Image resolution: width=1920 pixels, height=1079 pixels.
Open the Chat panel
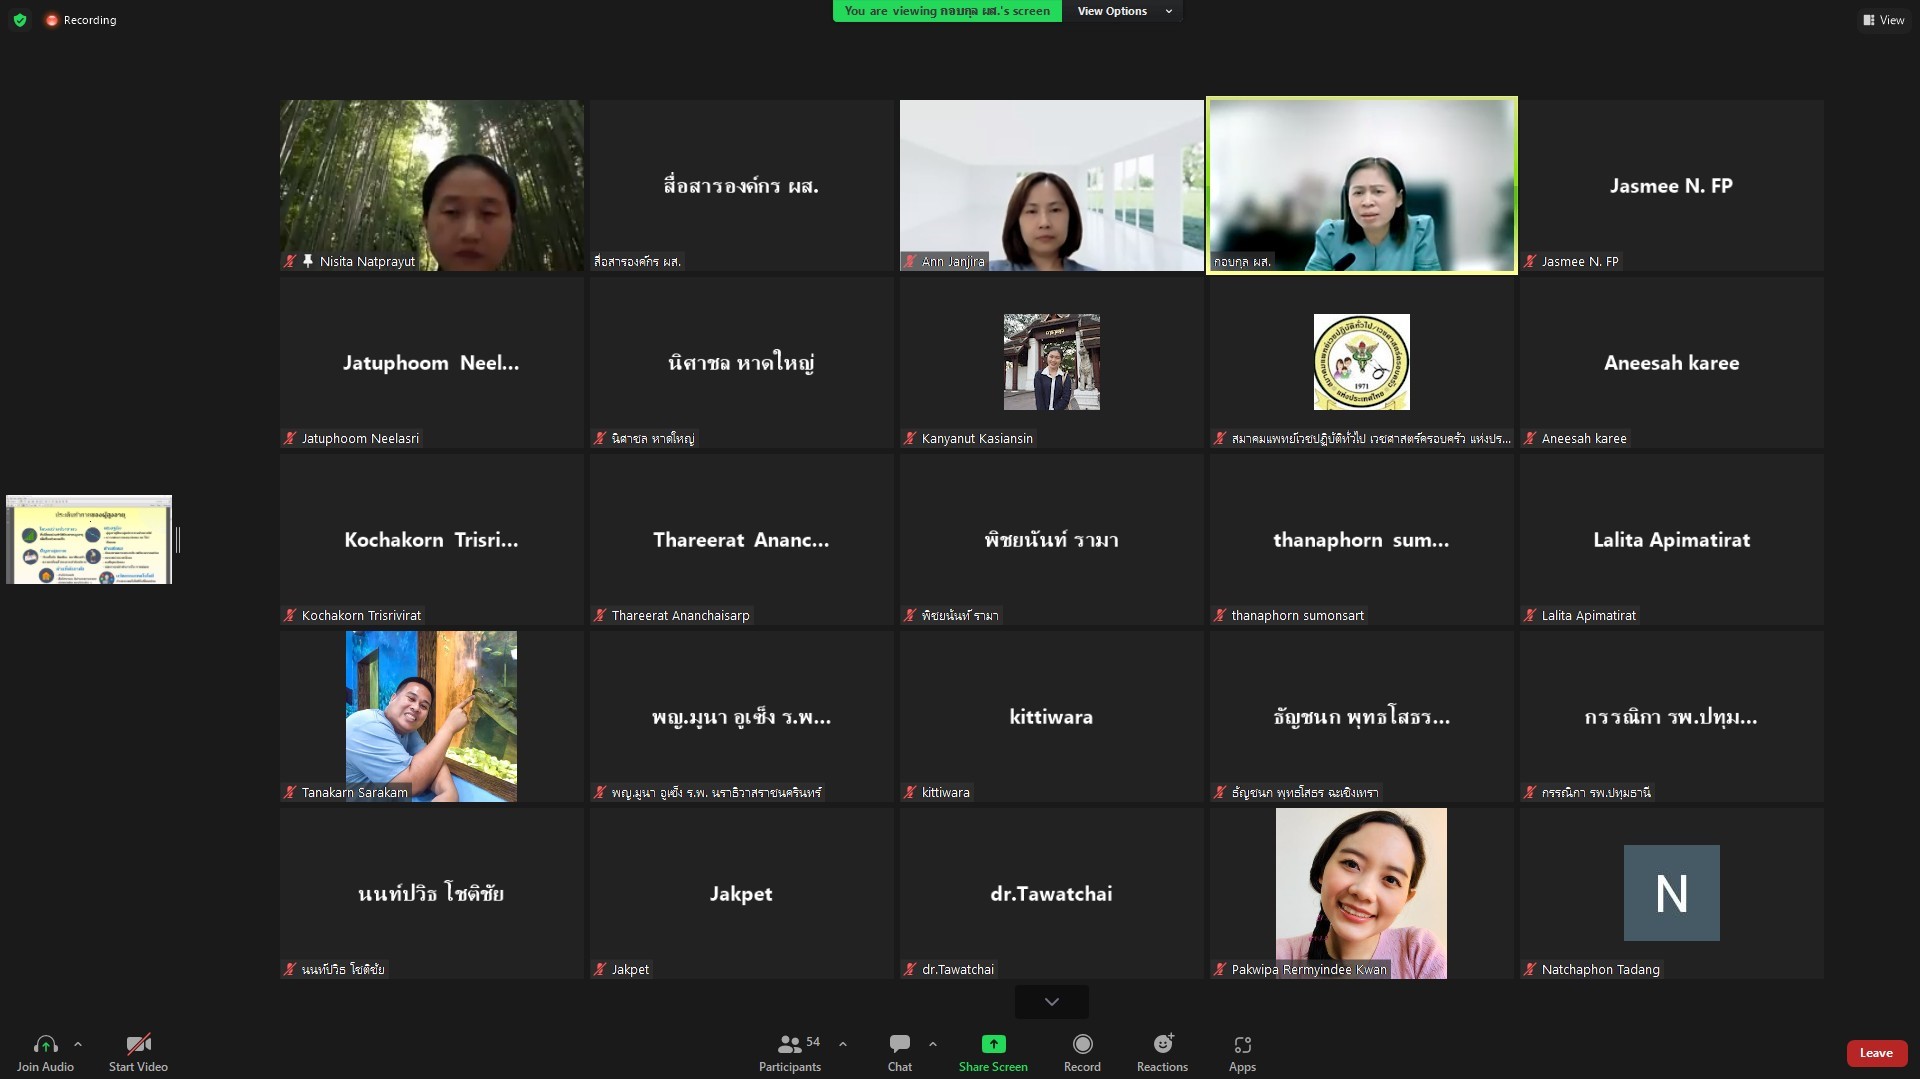pyautogui.click(x=900, y=1053)
